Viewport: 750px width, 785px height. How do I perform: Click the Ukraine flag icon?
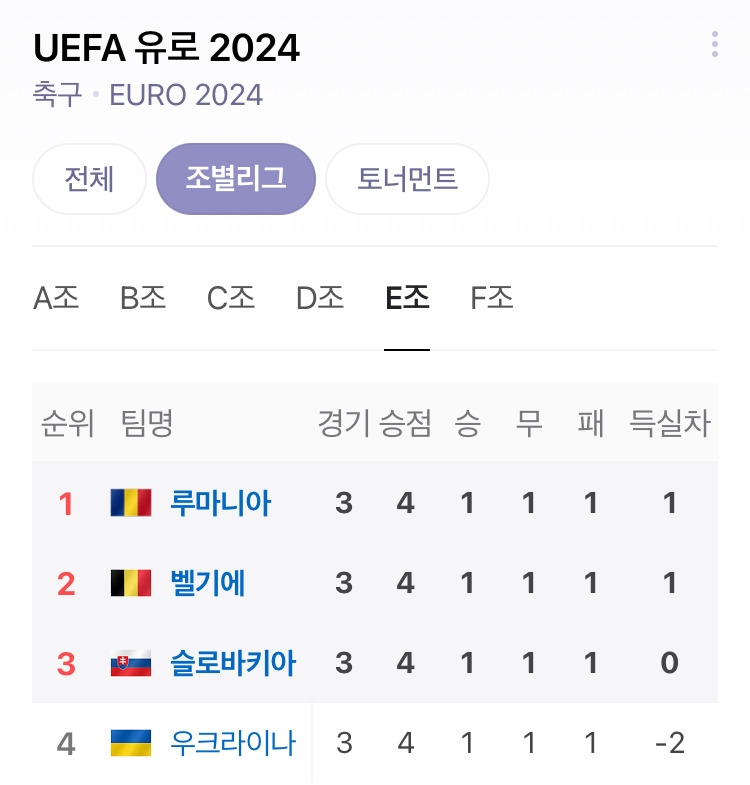point(131,743)
